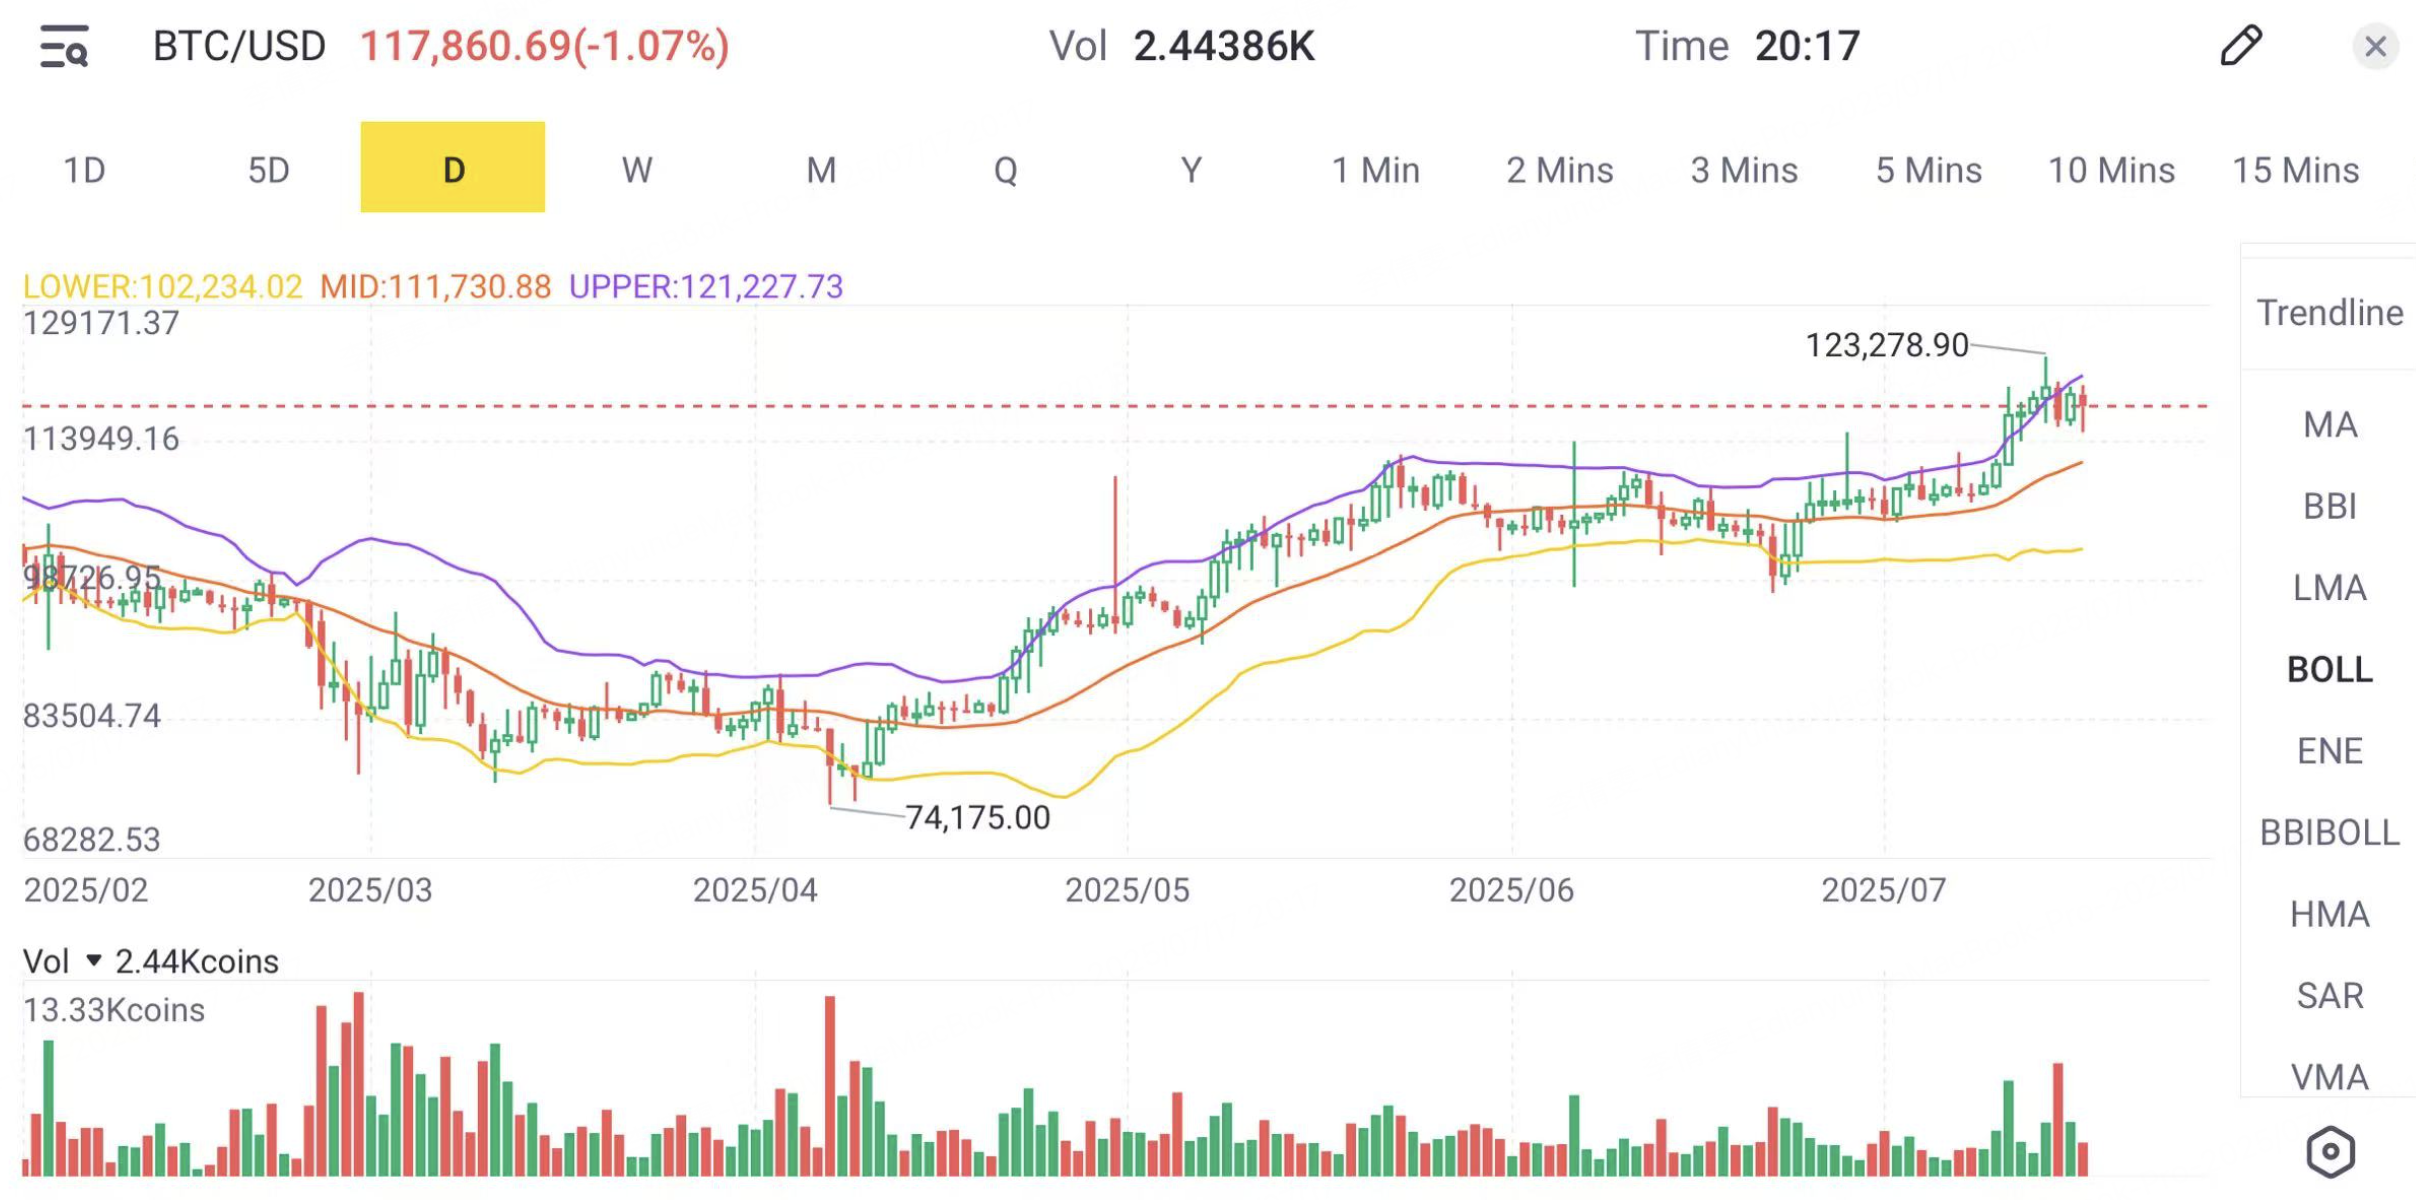Screen dimensions: 2416x1200
Task: Select the 15 Mins interval
Action: point(2295,170)
